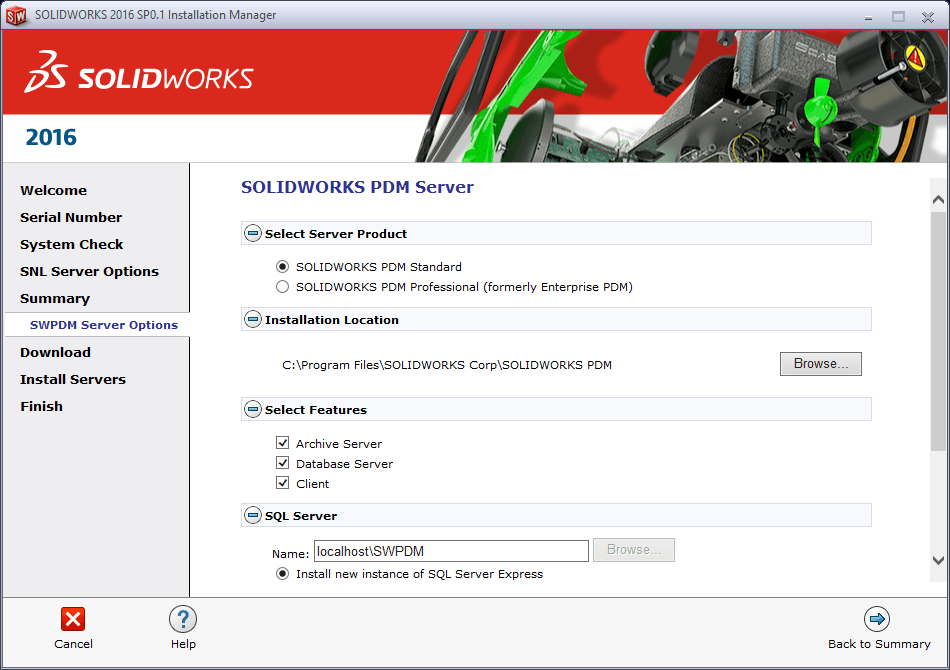Collapse the SQL Server section
The width and height of the screenshot is (950, 670).
(x=253, y=516)
